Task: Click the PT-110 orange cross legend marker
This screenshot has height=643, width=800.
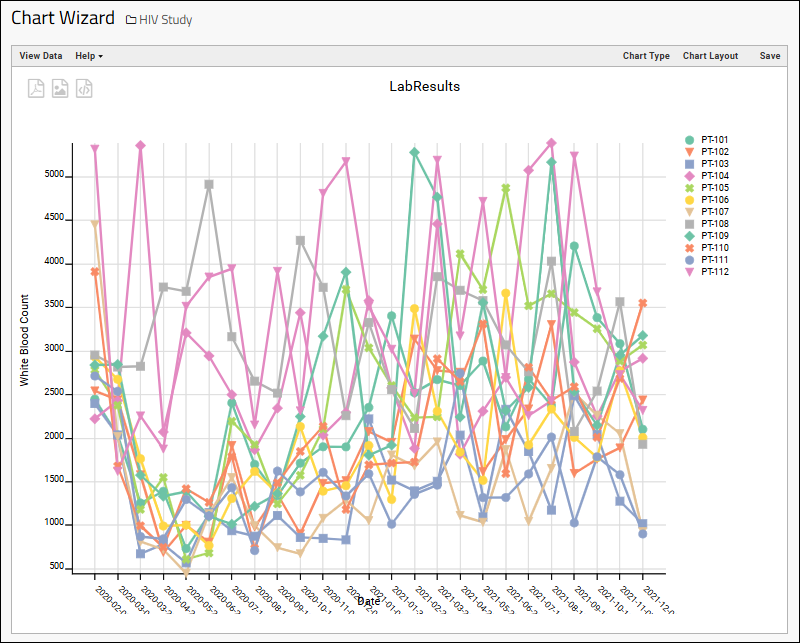Action: click(689, 247)
